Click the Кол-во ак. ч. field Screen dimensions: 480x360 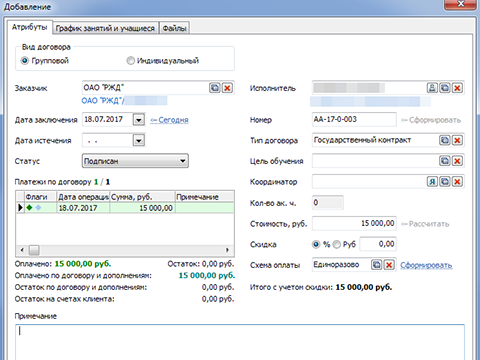coord(328,203)
